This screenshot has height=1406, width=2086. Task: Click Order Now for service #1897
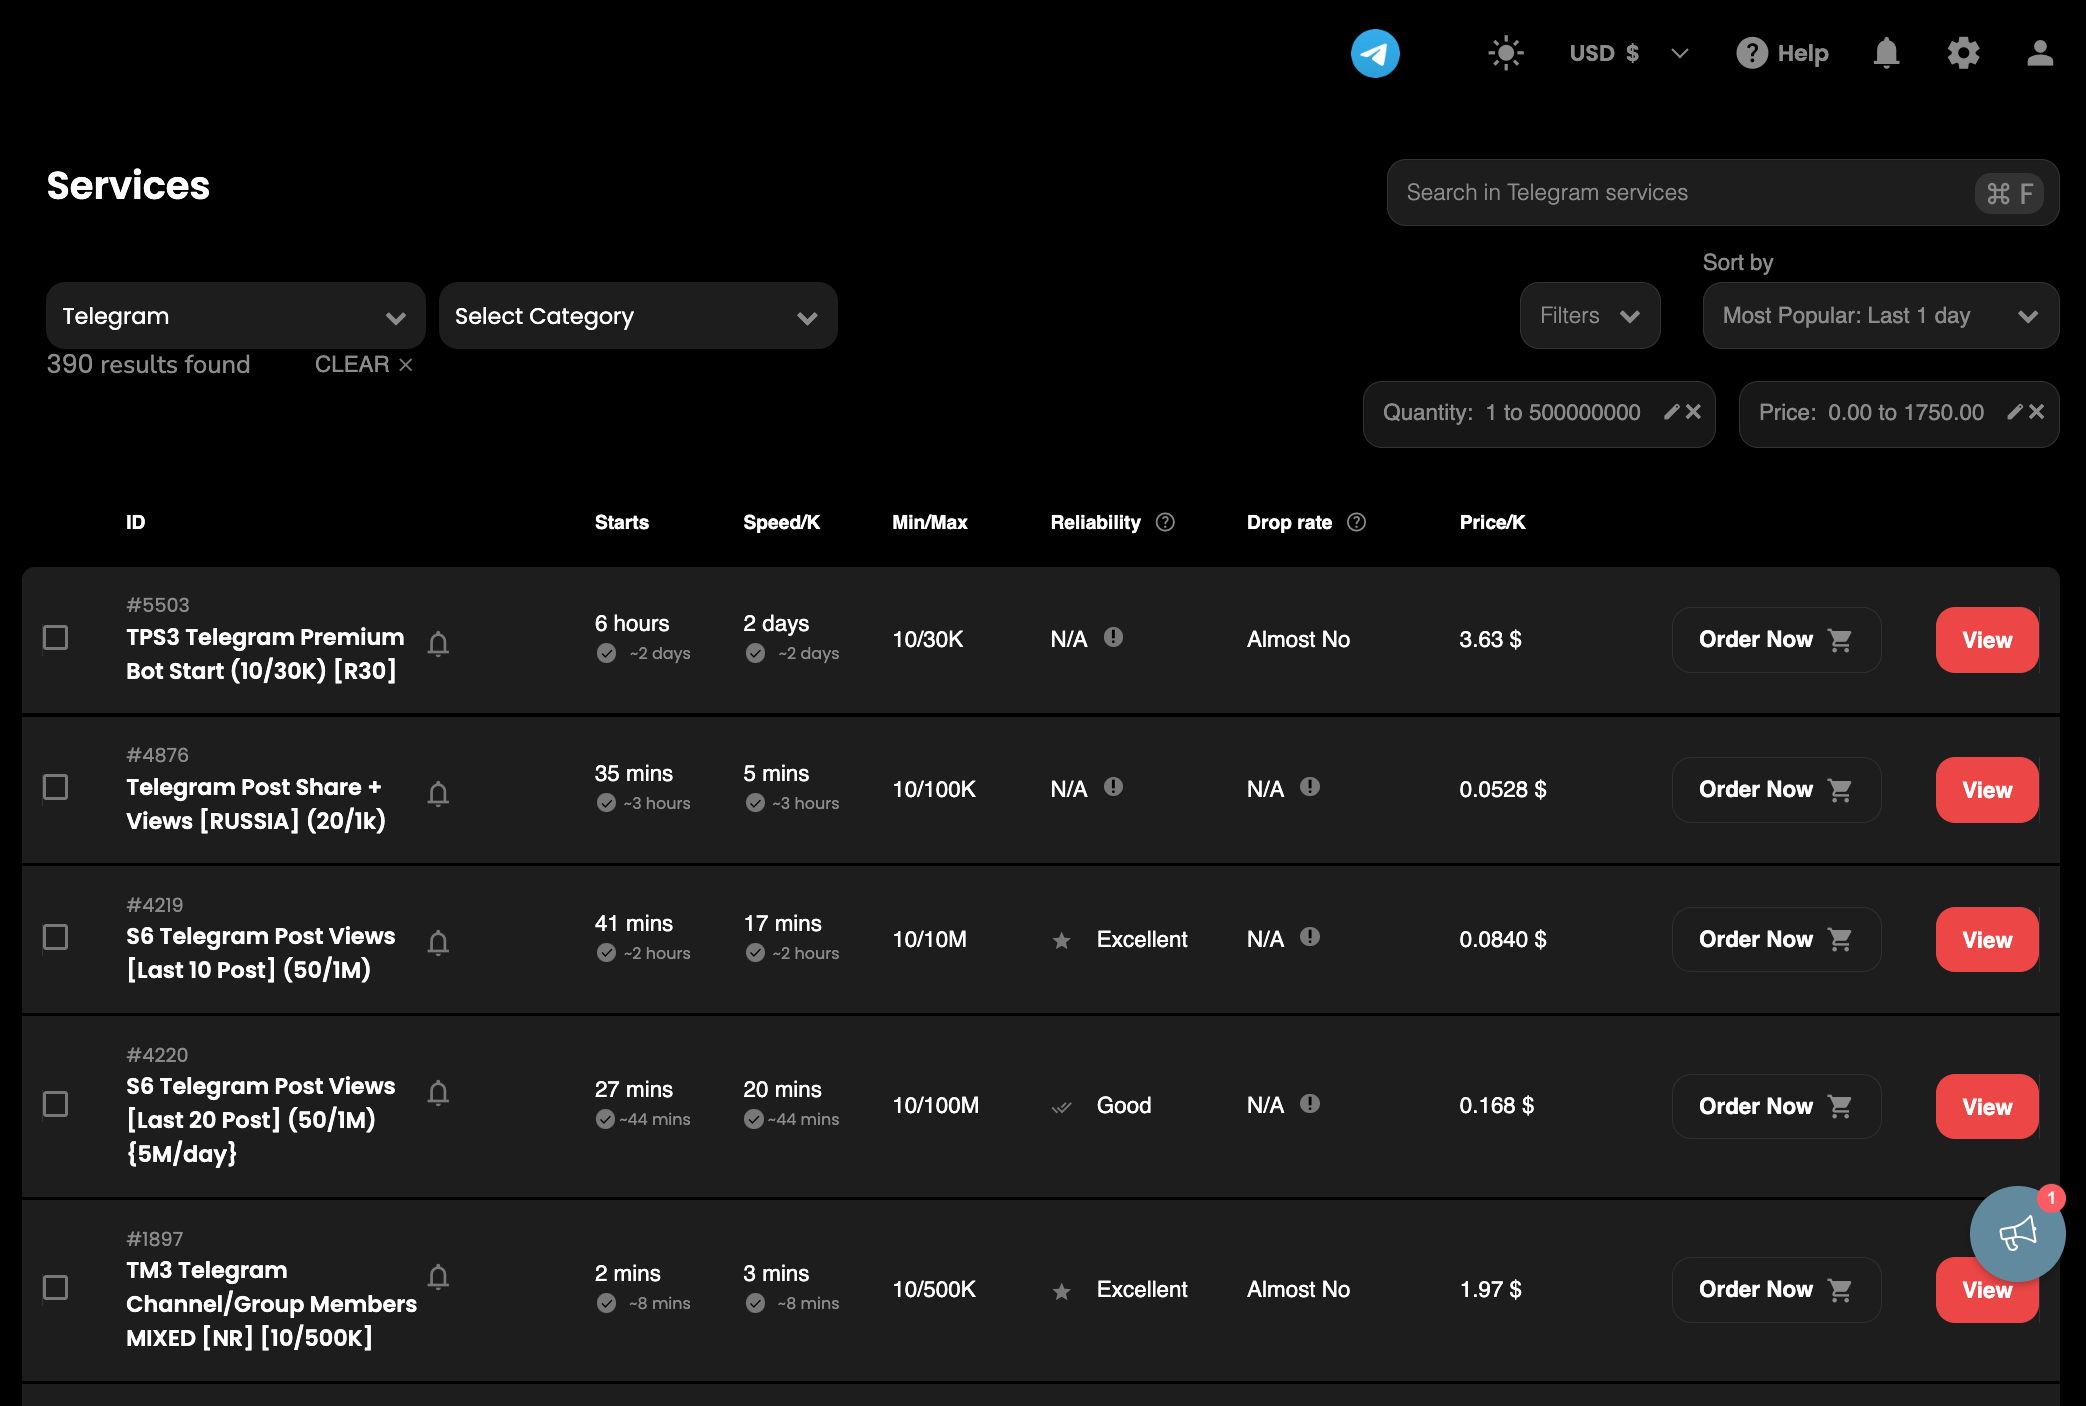1776,1290
